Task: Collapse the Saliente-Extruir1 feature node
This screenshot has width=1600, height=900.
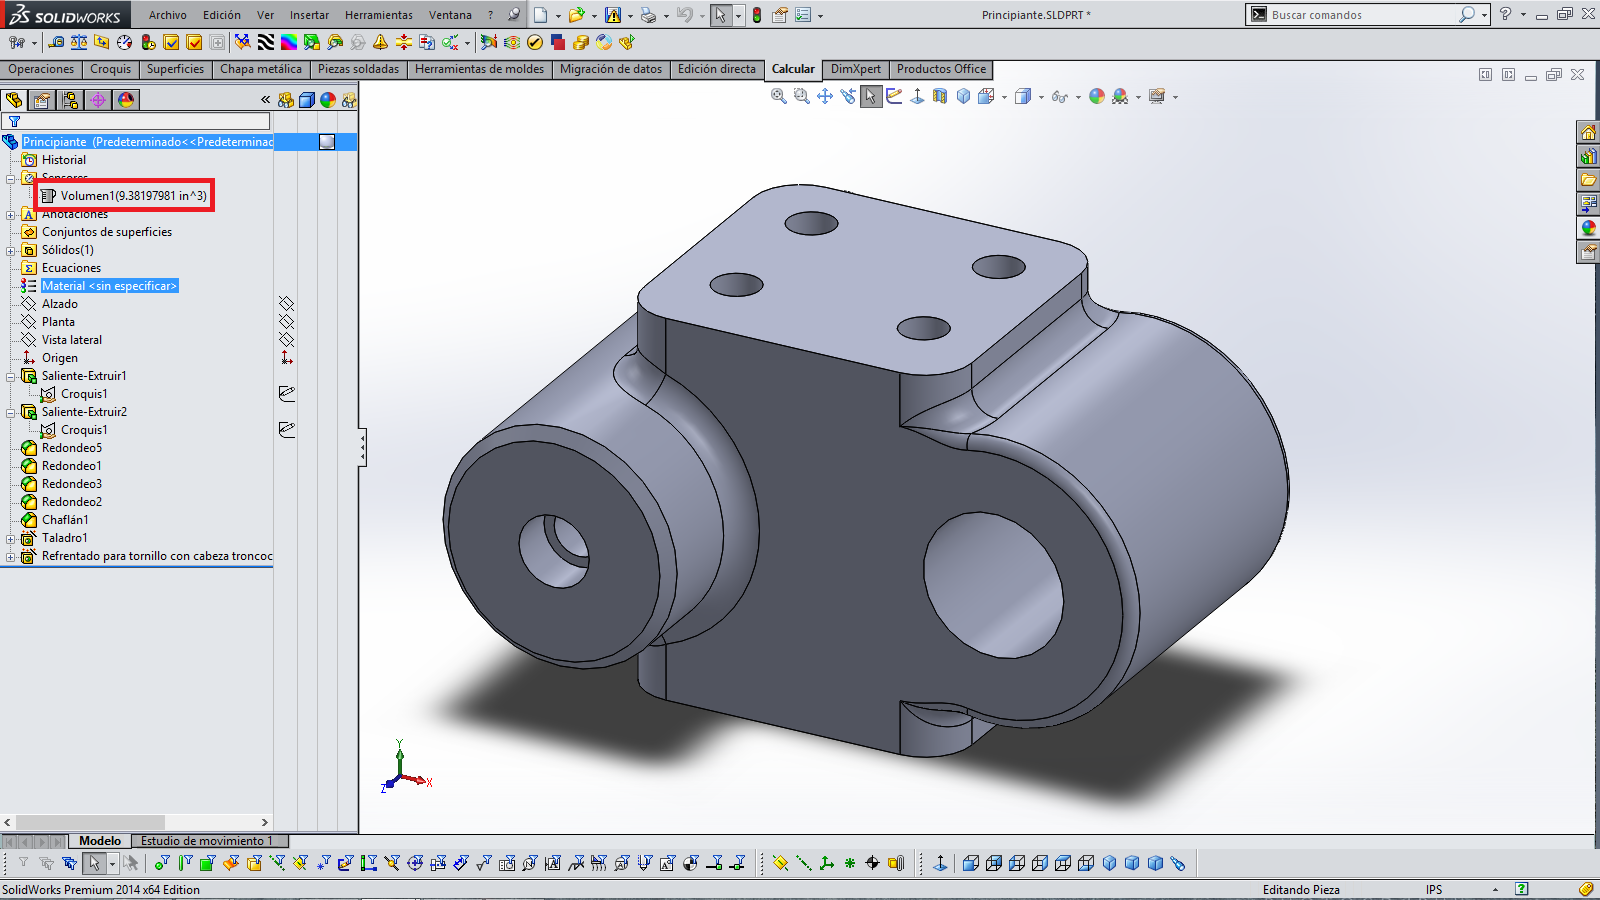Action: pyautogui.click(x=11, y=377)
